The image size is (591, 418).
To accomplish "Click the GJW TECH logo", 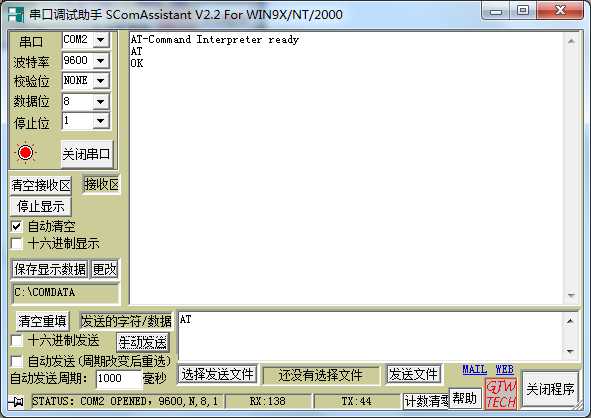I will (x=501, y=394).
